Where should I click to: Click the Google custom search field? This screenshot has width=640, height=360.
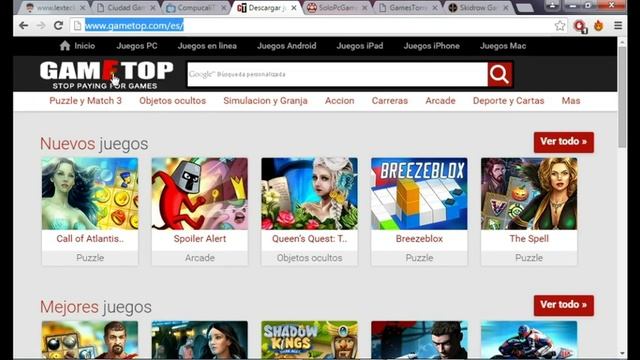[337, 74]
